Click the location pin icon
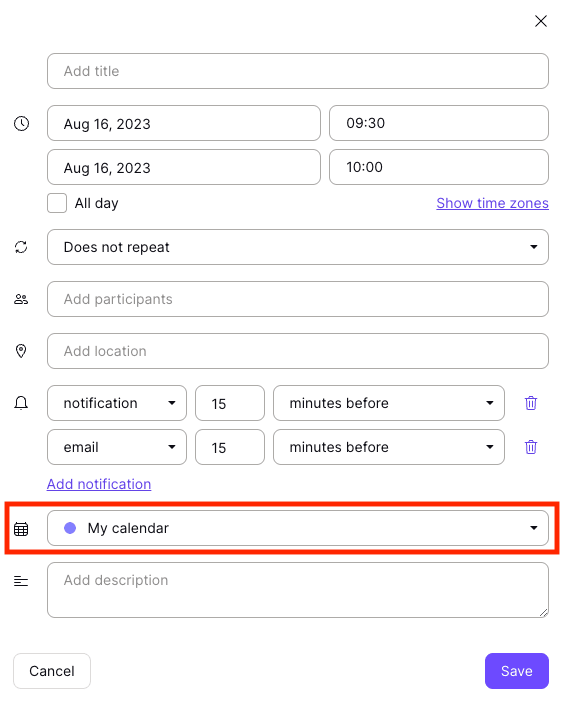Screen dimensions: 576x706 pos(21,351)
